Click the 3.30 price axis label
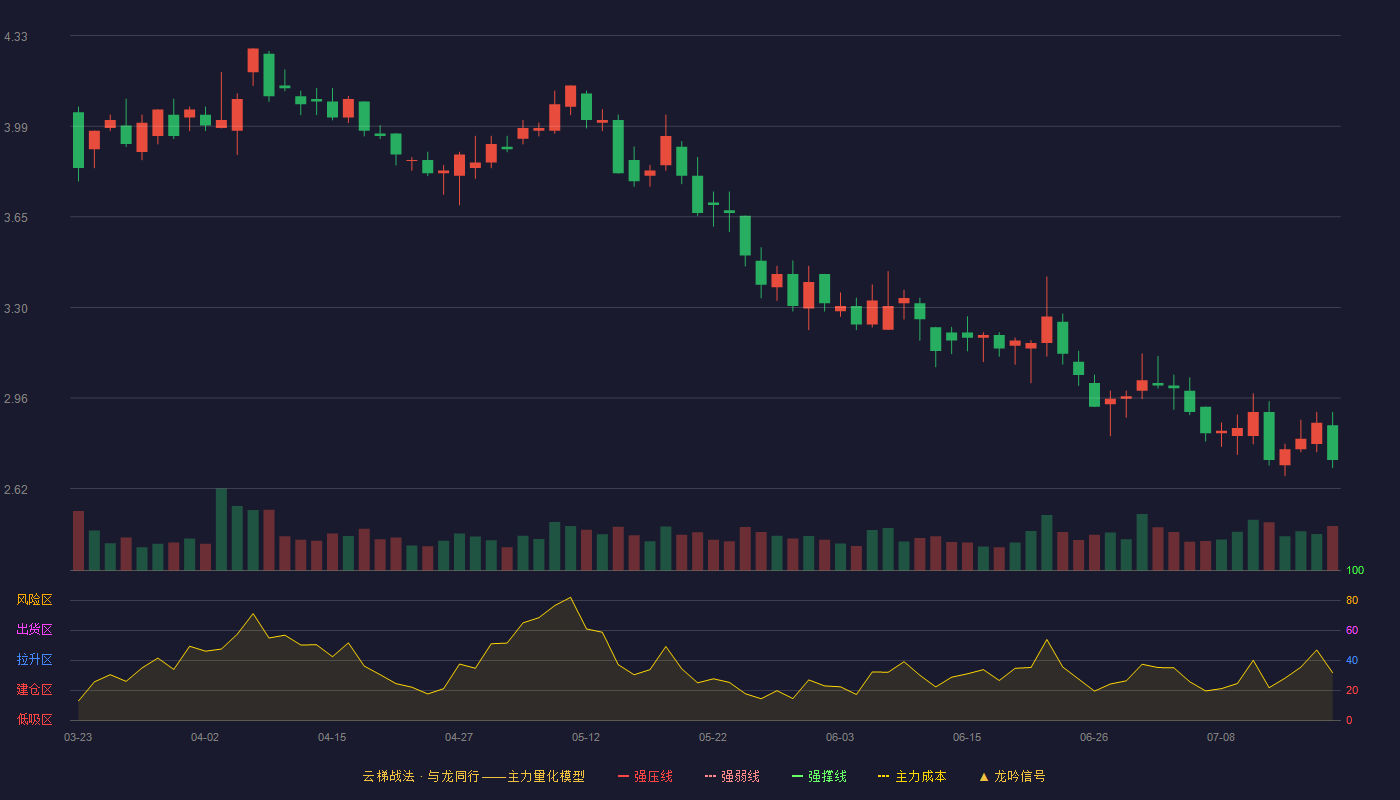 16,309
